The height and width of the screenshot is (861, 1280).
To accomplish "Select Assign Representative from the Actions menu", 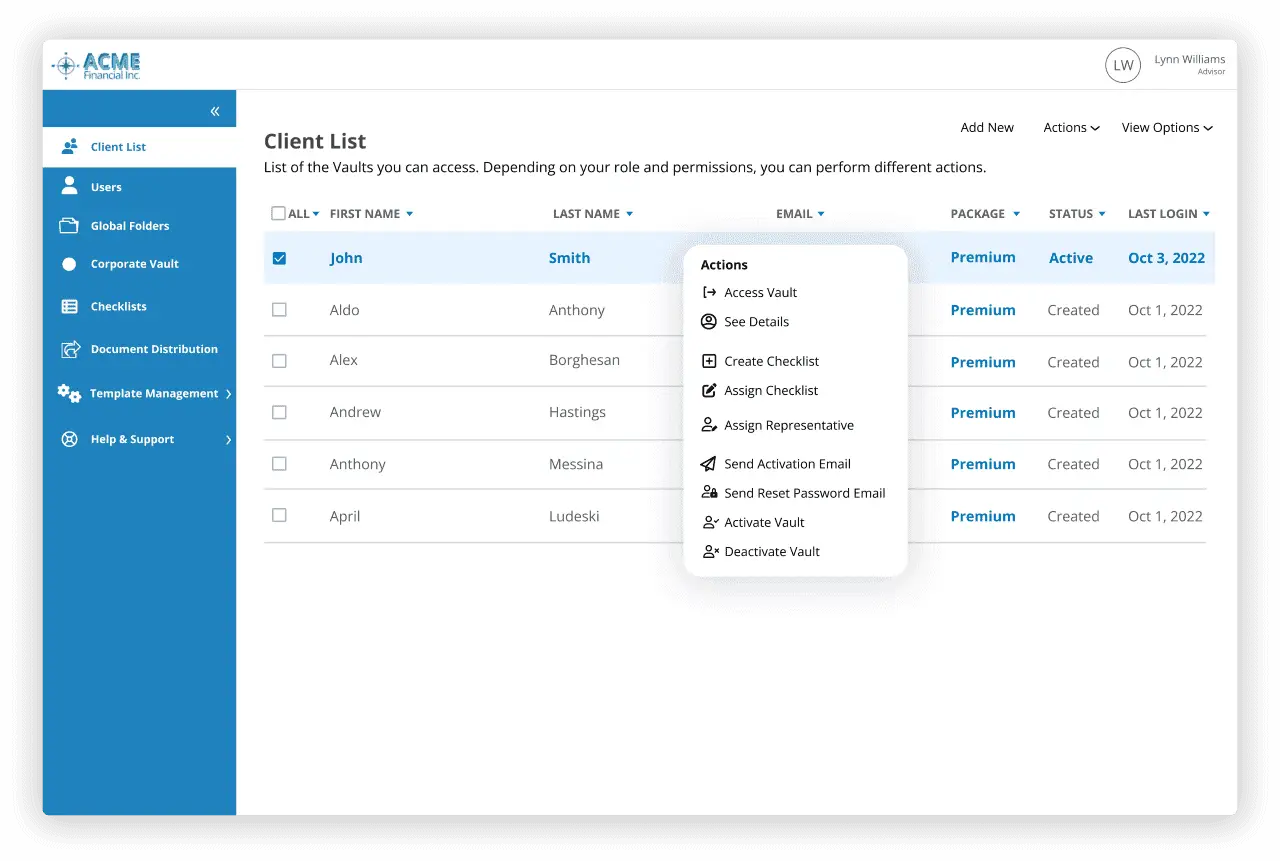I will 789,424.
